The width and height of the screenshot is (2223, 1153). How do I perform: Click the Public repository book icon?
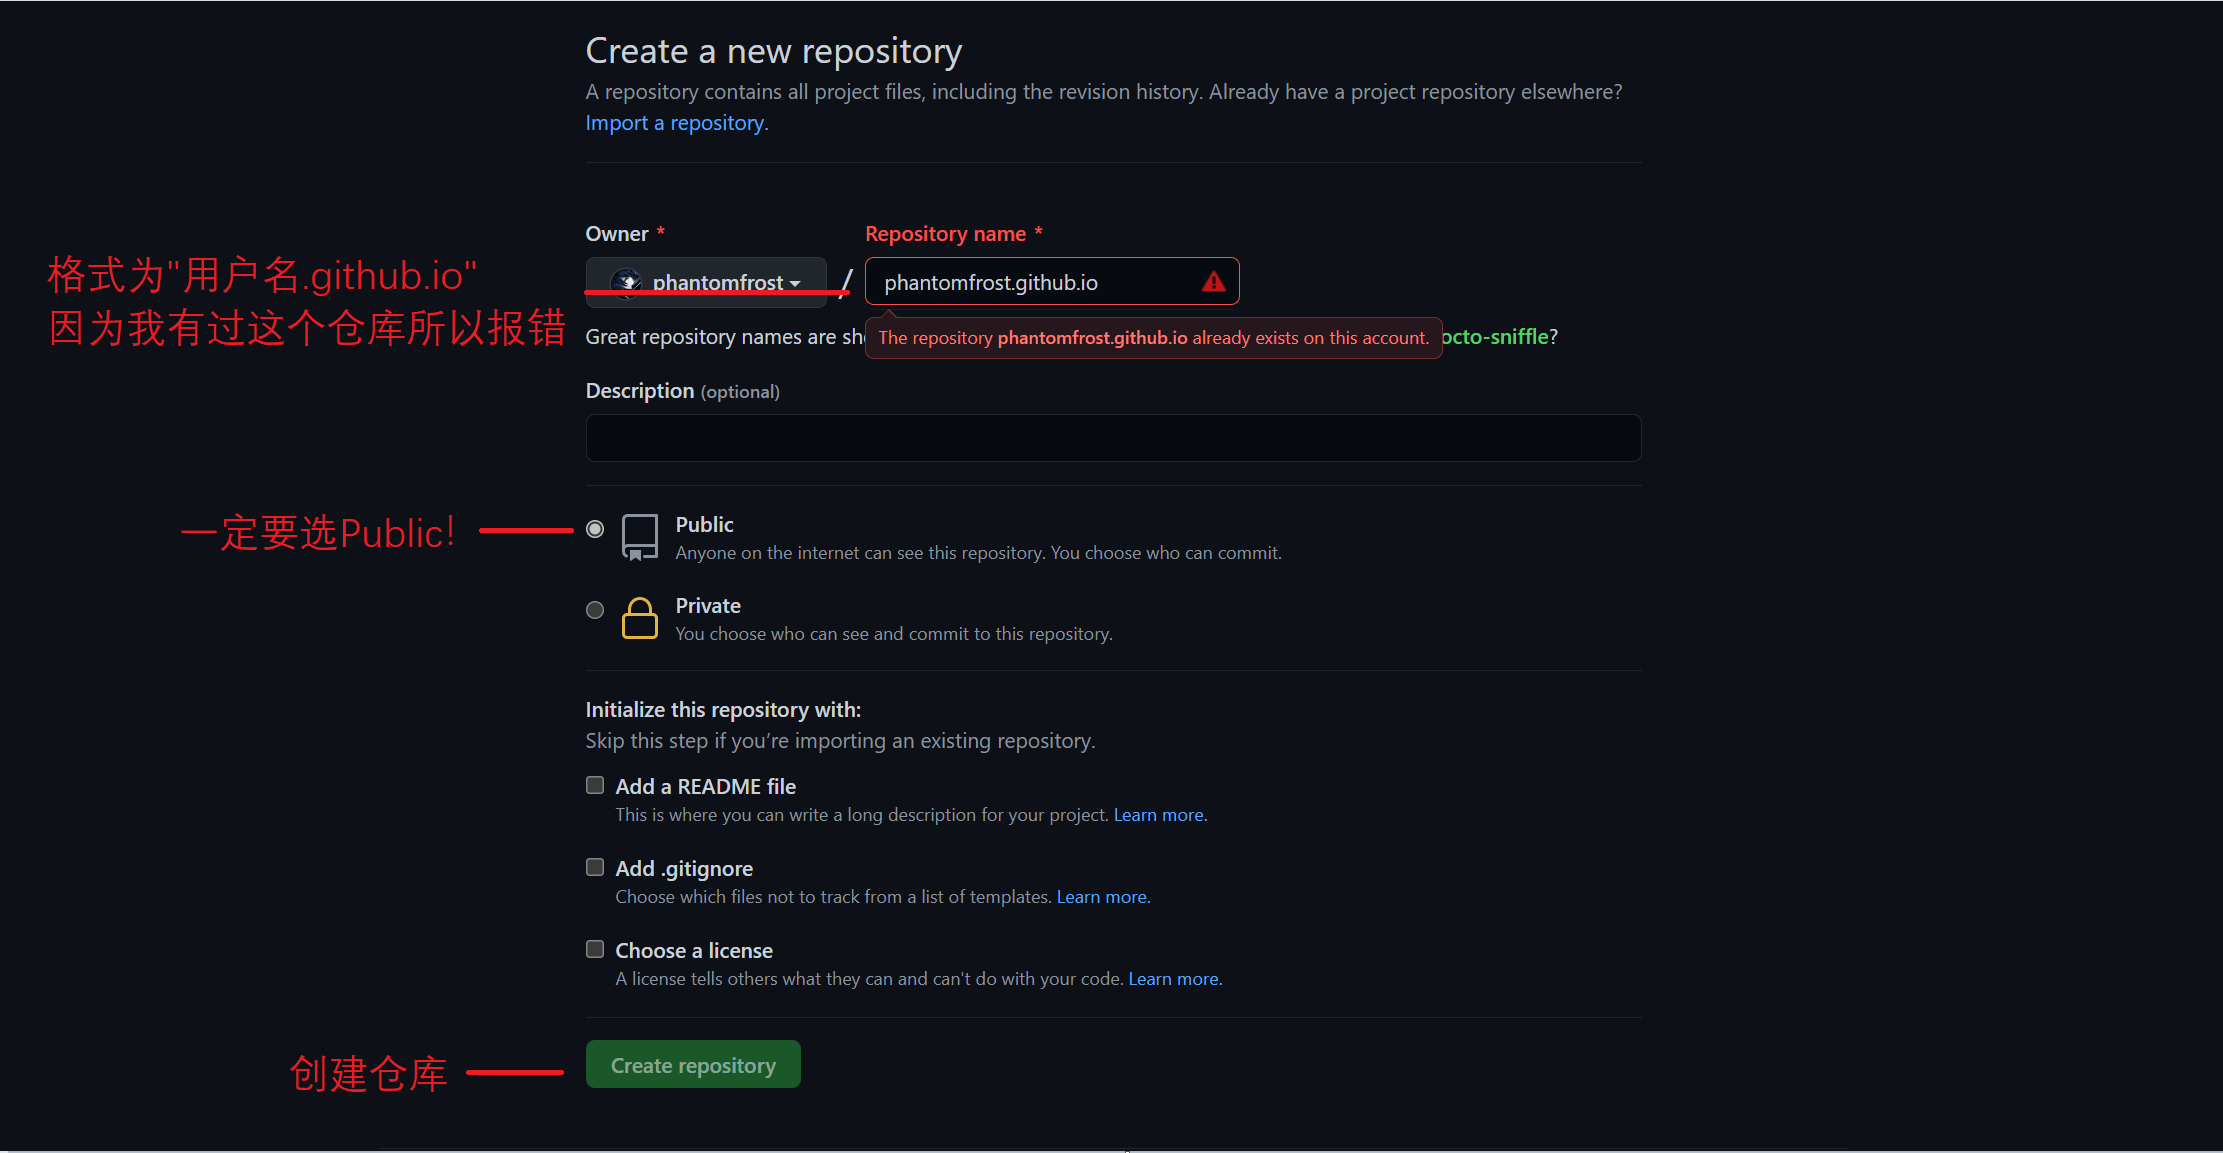click(640, 538)
